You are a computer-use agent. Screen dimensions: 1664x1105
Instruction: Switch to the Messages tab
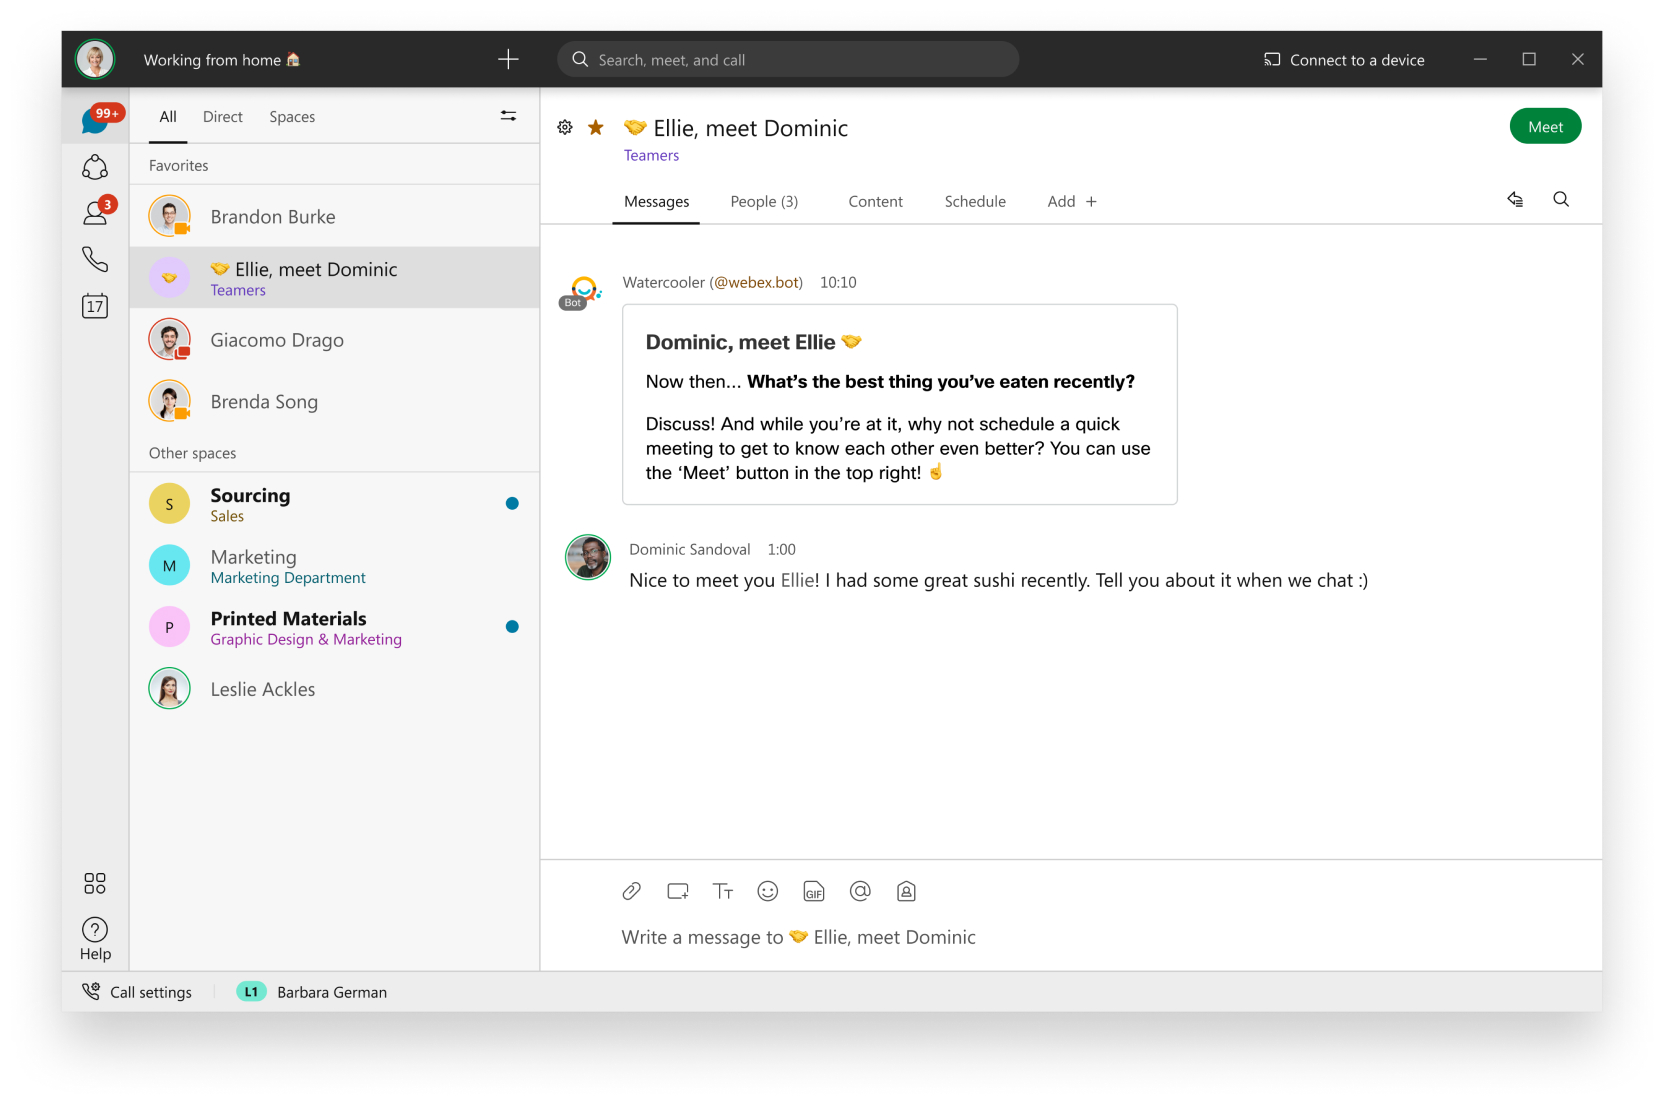click(656, 202)
